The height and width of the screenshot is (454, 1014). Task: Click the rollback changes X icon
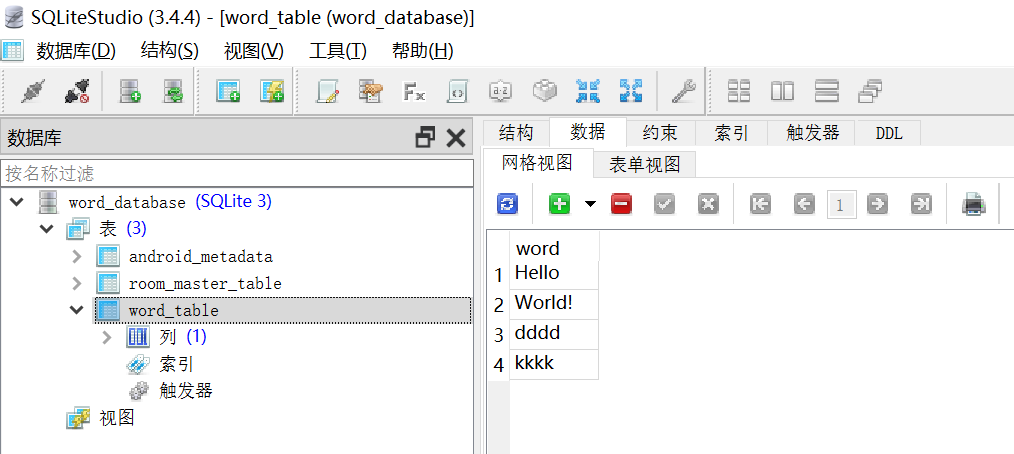(709, 204)
